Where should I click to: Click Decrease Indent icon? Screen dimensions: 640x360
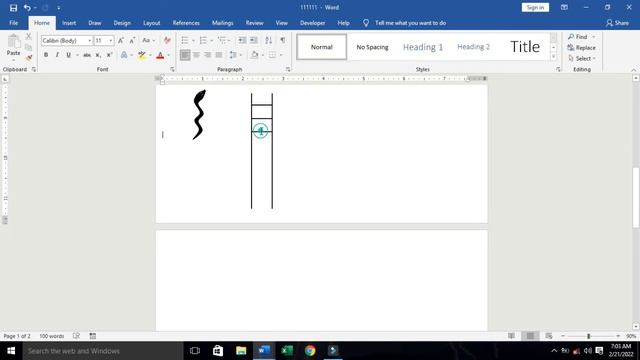click(x=242, y=40)
